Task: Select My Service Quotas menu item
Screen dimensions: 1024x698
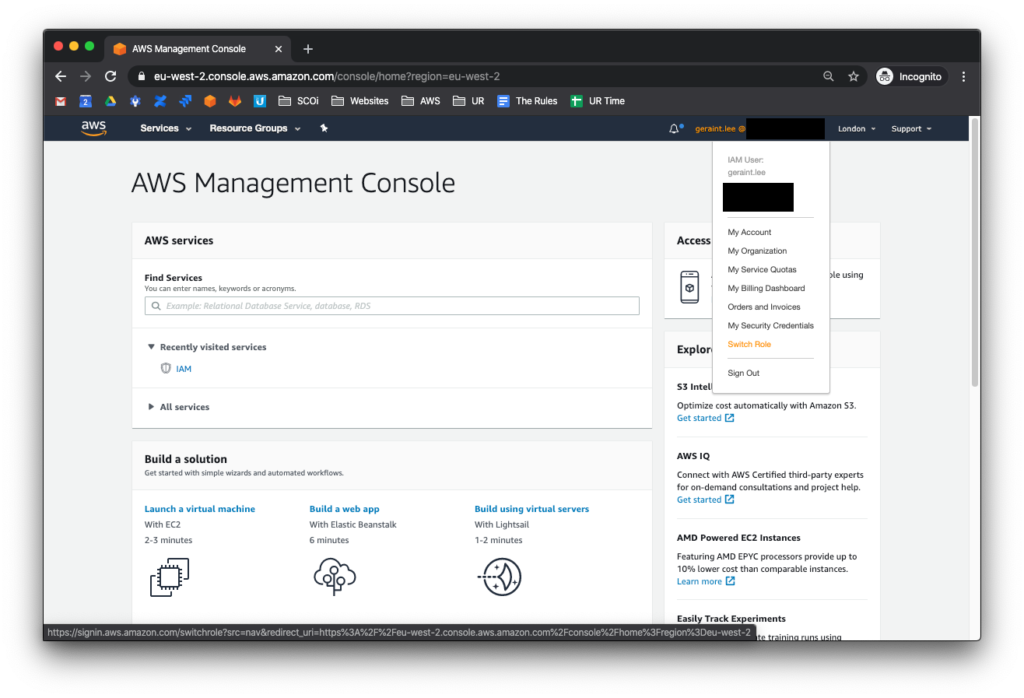Action: click(761, 269)
